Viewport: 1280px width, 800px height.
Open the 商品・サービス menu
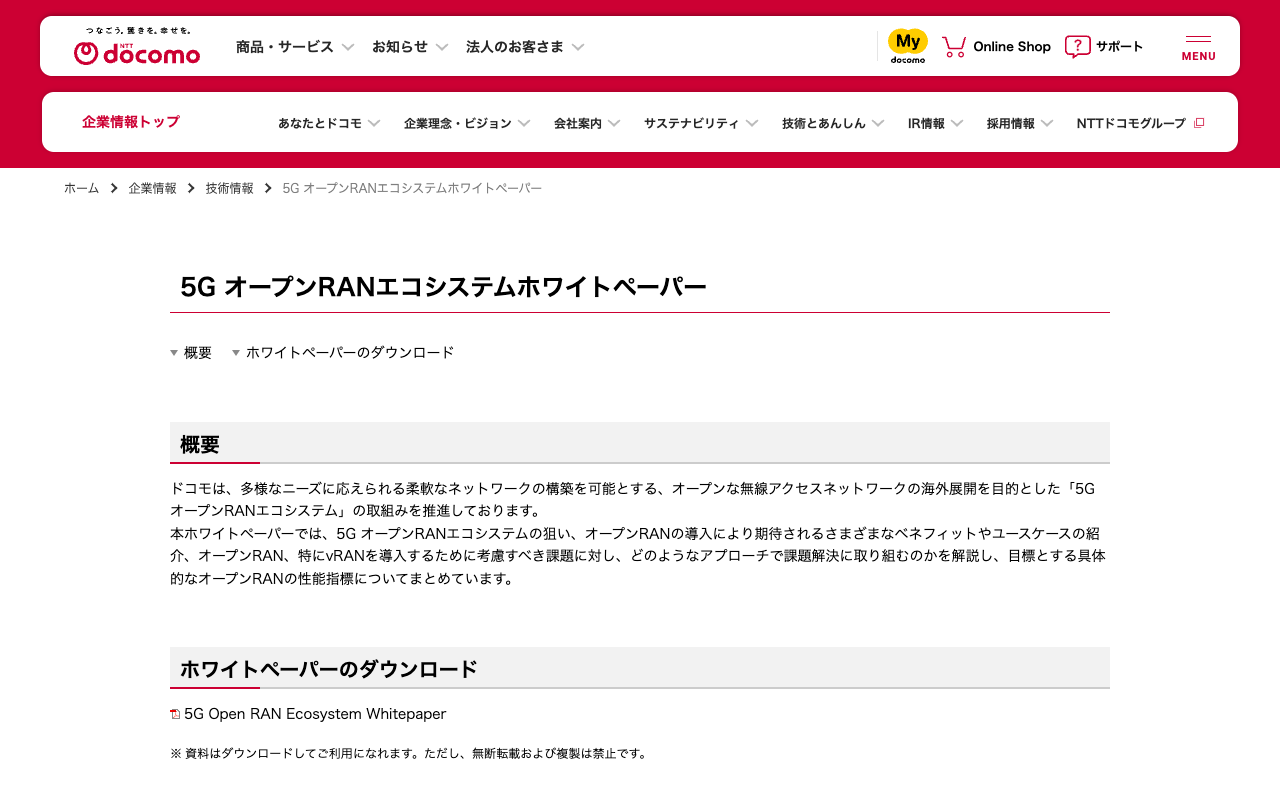[285, 47]
